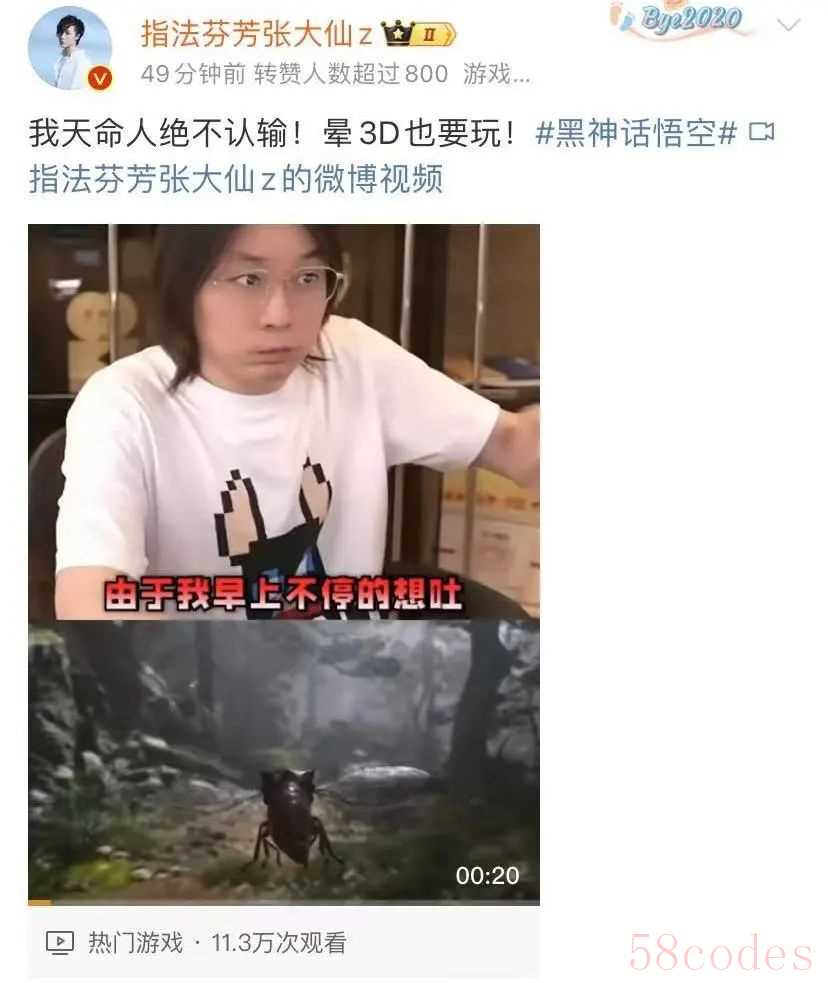Tap the play screen icon beside 热门游戏
Viewport: 828px width, 983px height.
coord(60,943)
